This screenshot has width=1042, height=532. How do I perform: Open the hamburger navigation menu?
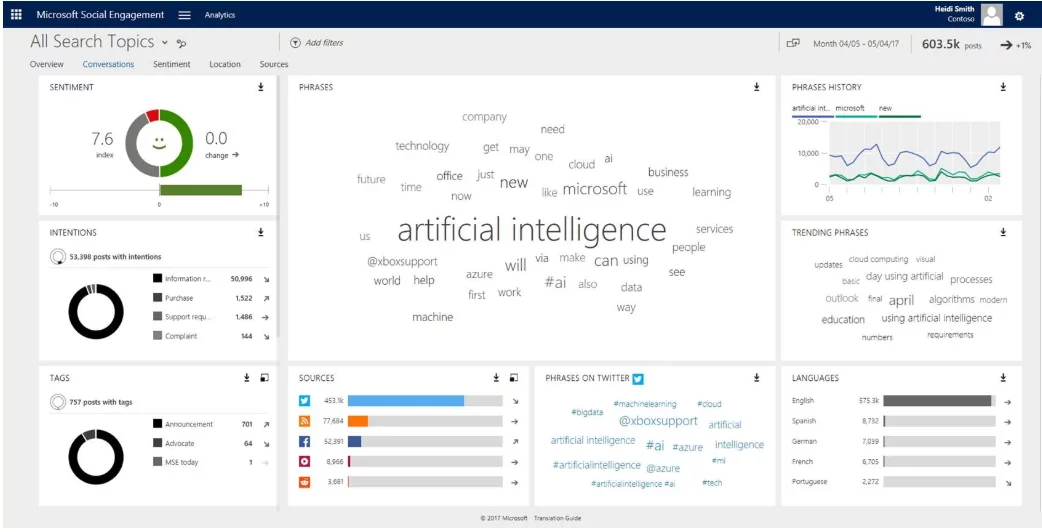pos(185,15)
